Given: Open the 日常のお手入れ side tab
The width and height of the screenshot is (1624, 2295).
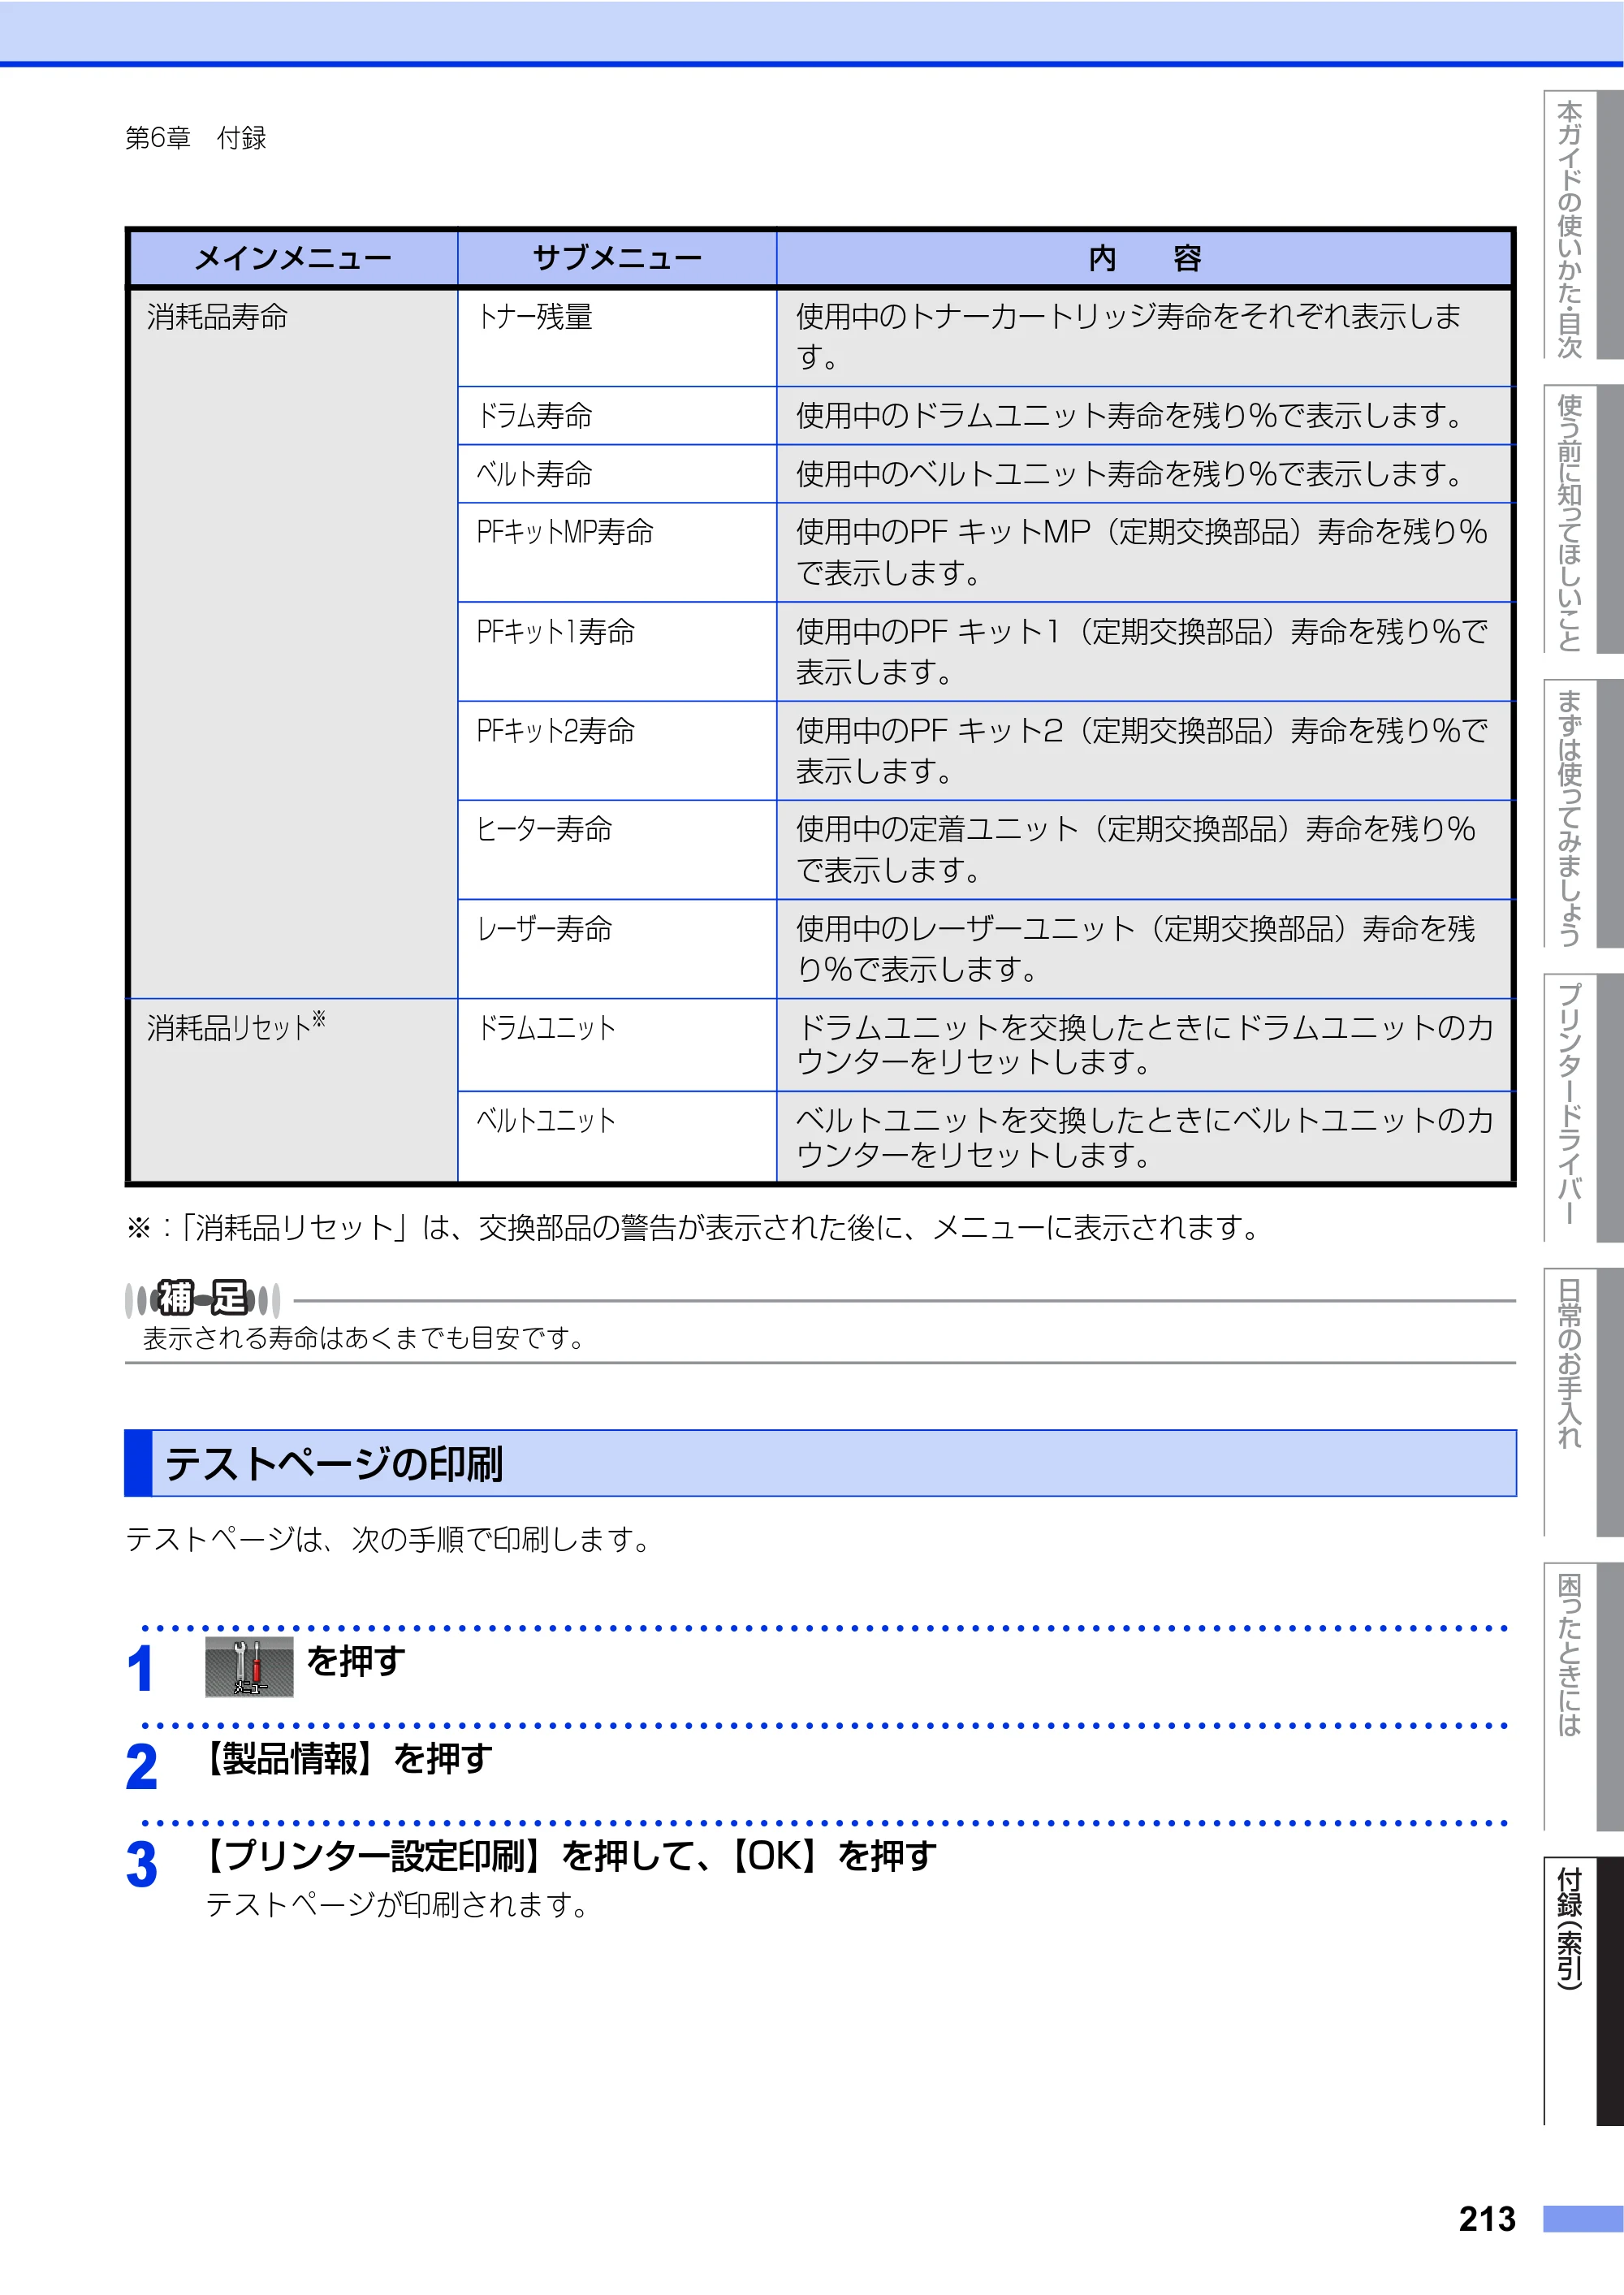Looking at the screenshot, I should (x=1582, y=1402).
